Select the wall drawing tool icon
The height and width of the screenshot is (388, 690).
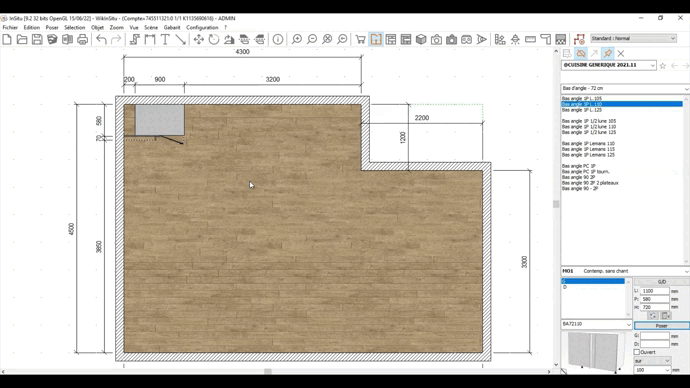tap(135, 39)
